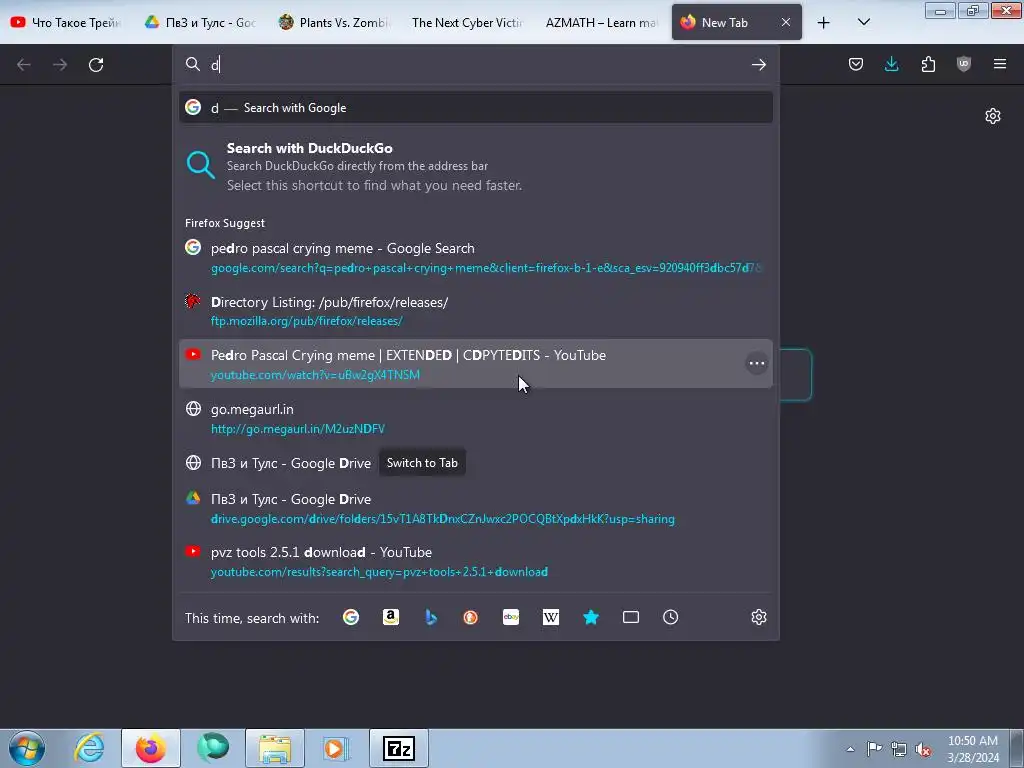Search this time with DuckDuckGo icon
1024x768 pixels.
[470, 617]
